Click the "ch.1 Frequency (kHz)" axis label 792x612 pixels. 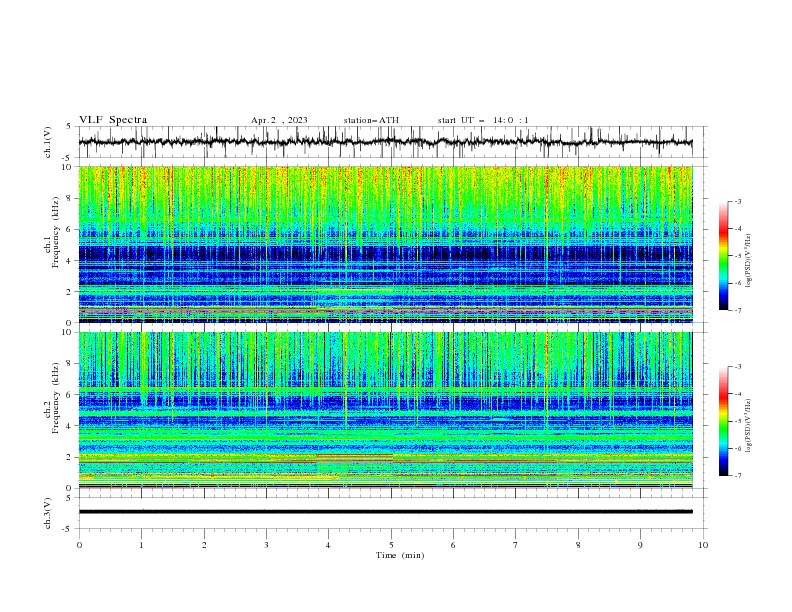[x=51, y=230]
